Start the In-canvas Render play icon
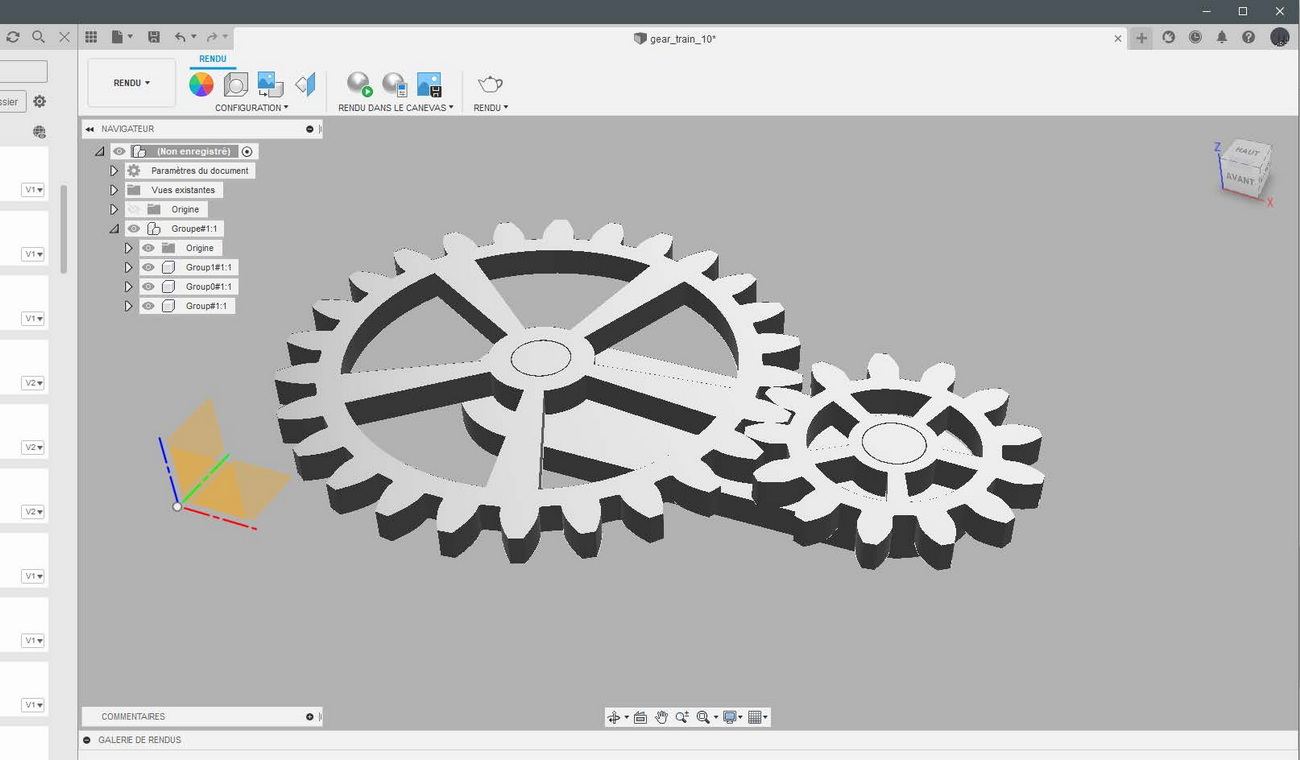 click(x=359, y=85)
